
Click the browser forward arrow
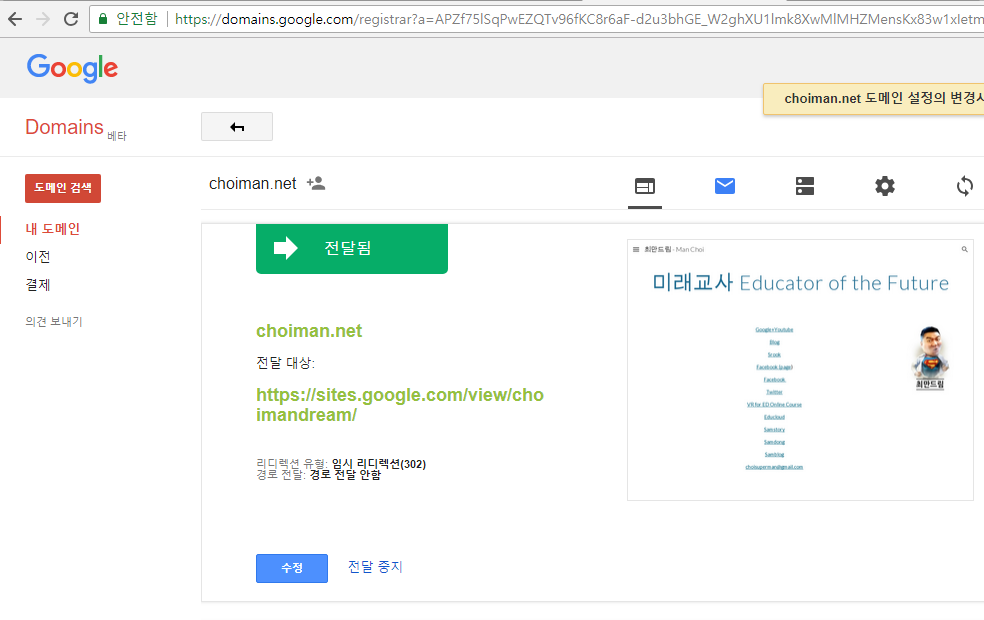[x=43, y=19]
